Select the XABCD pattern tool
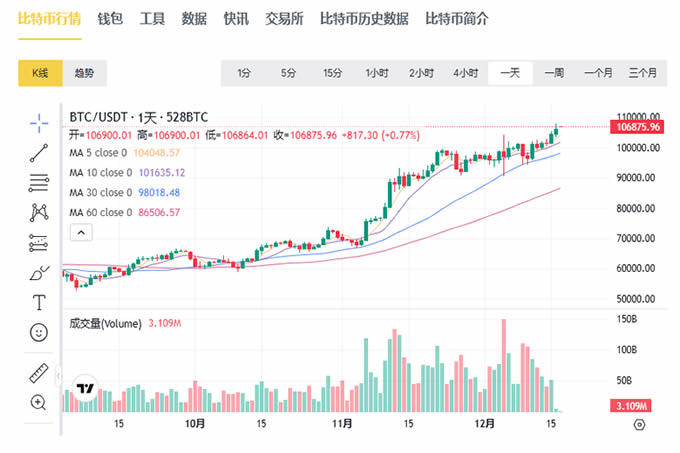 click(x=39, y=212)
